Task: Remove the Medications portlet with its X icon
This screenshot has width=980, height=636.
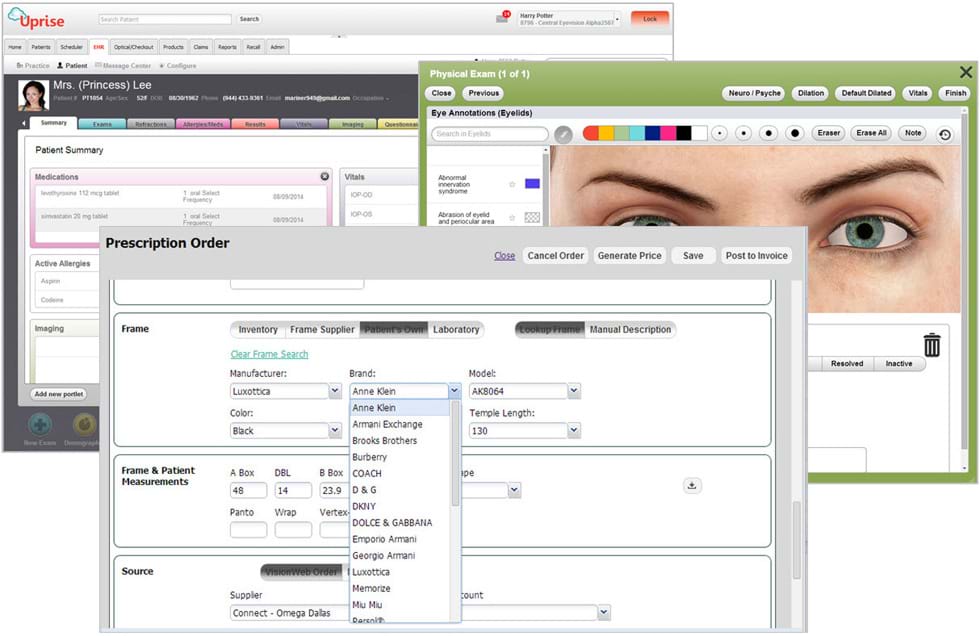Action: coord(324,177)
